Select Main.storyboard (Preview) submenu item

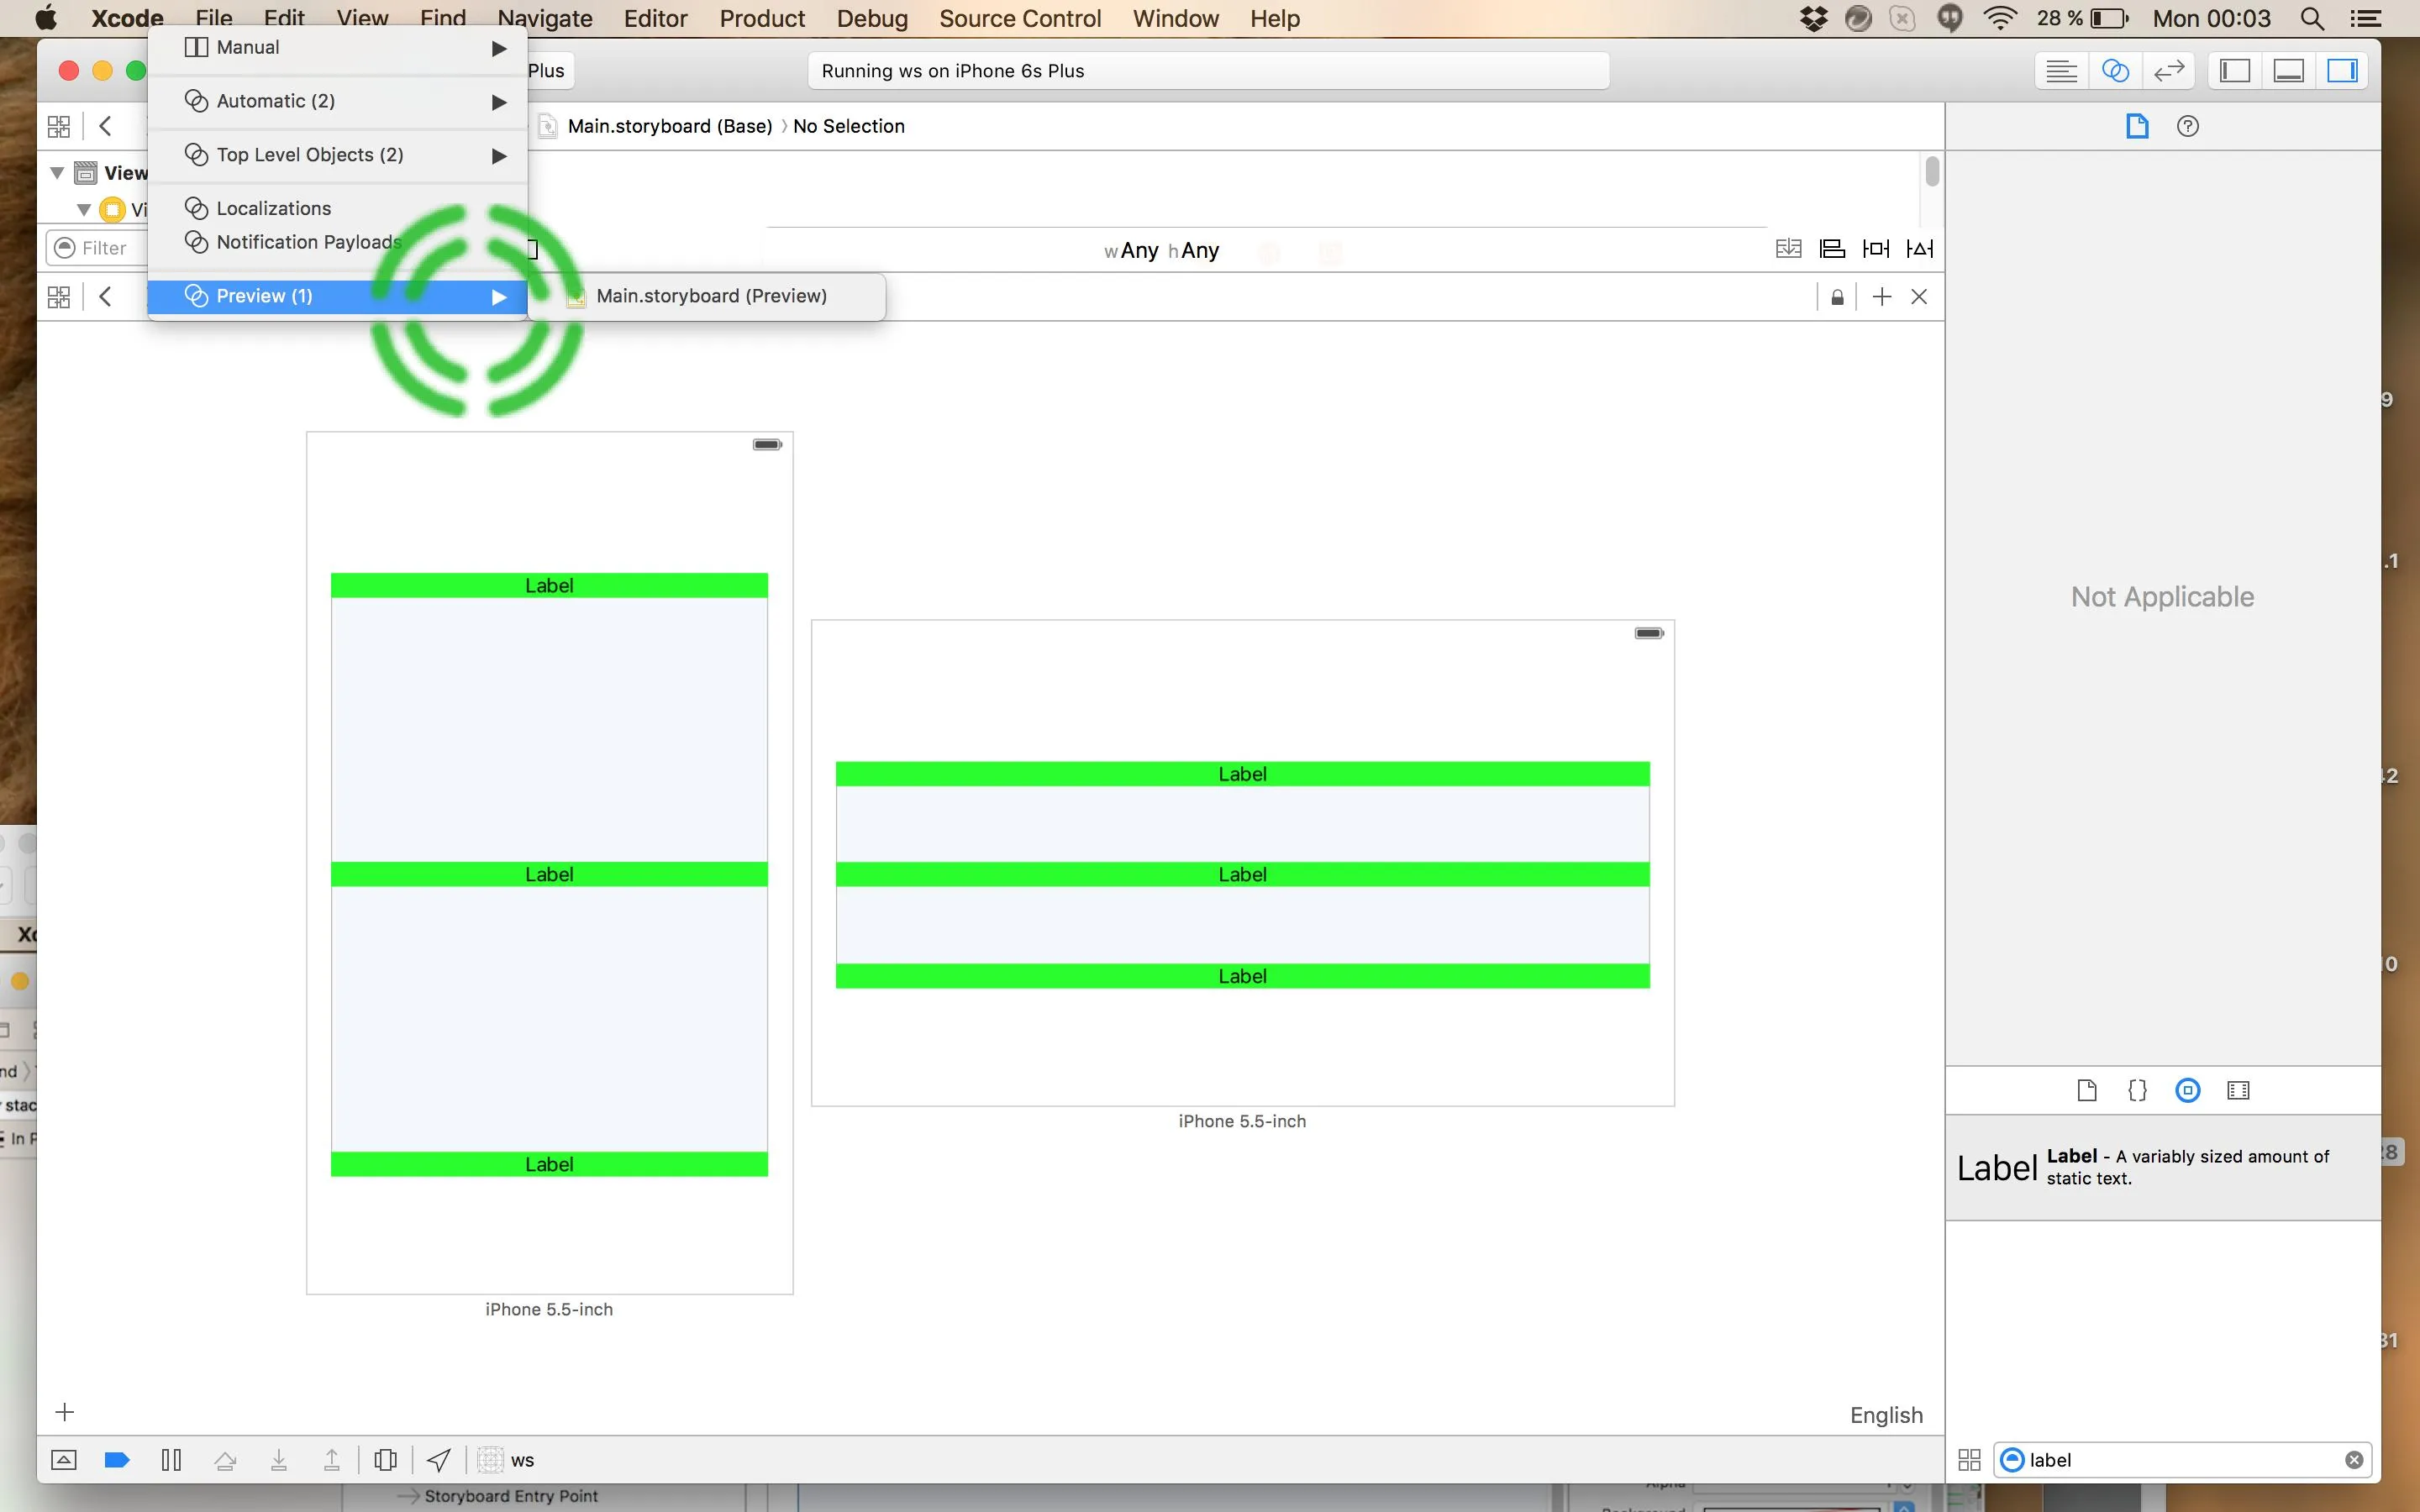(x=710, y=296)
